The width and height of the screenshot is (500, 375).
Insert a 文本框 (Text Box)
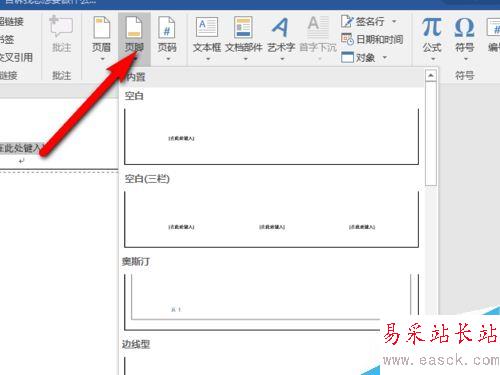[207, 34]
